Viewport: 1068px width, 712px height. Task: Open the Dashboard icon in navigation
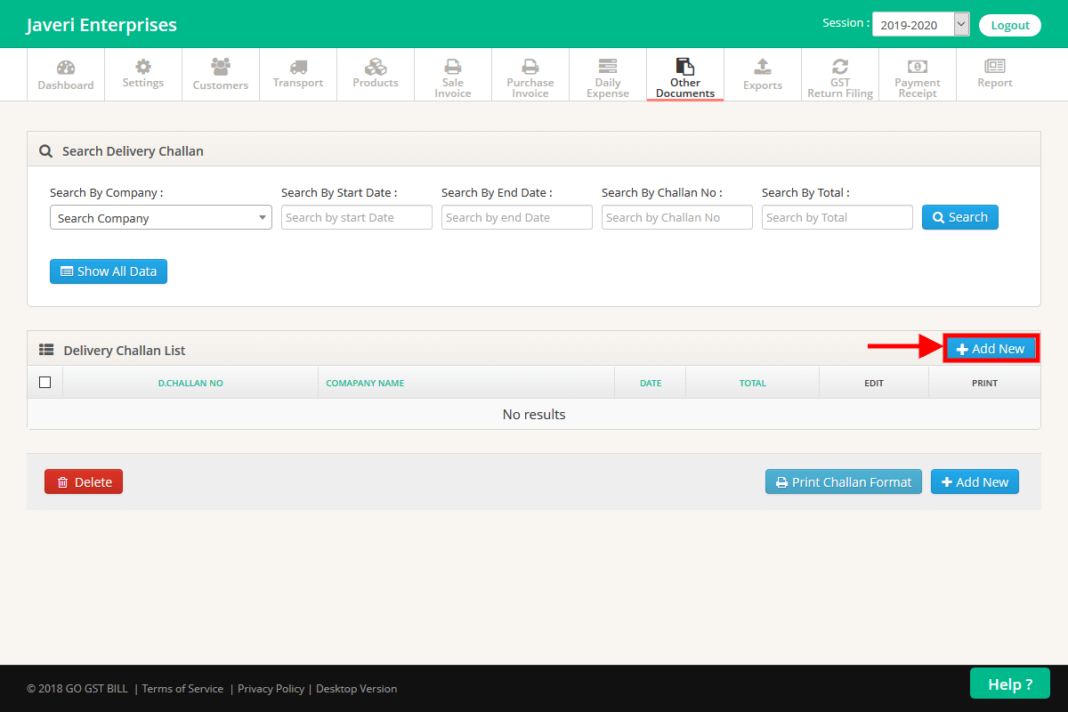tap(65, 73)
